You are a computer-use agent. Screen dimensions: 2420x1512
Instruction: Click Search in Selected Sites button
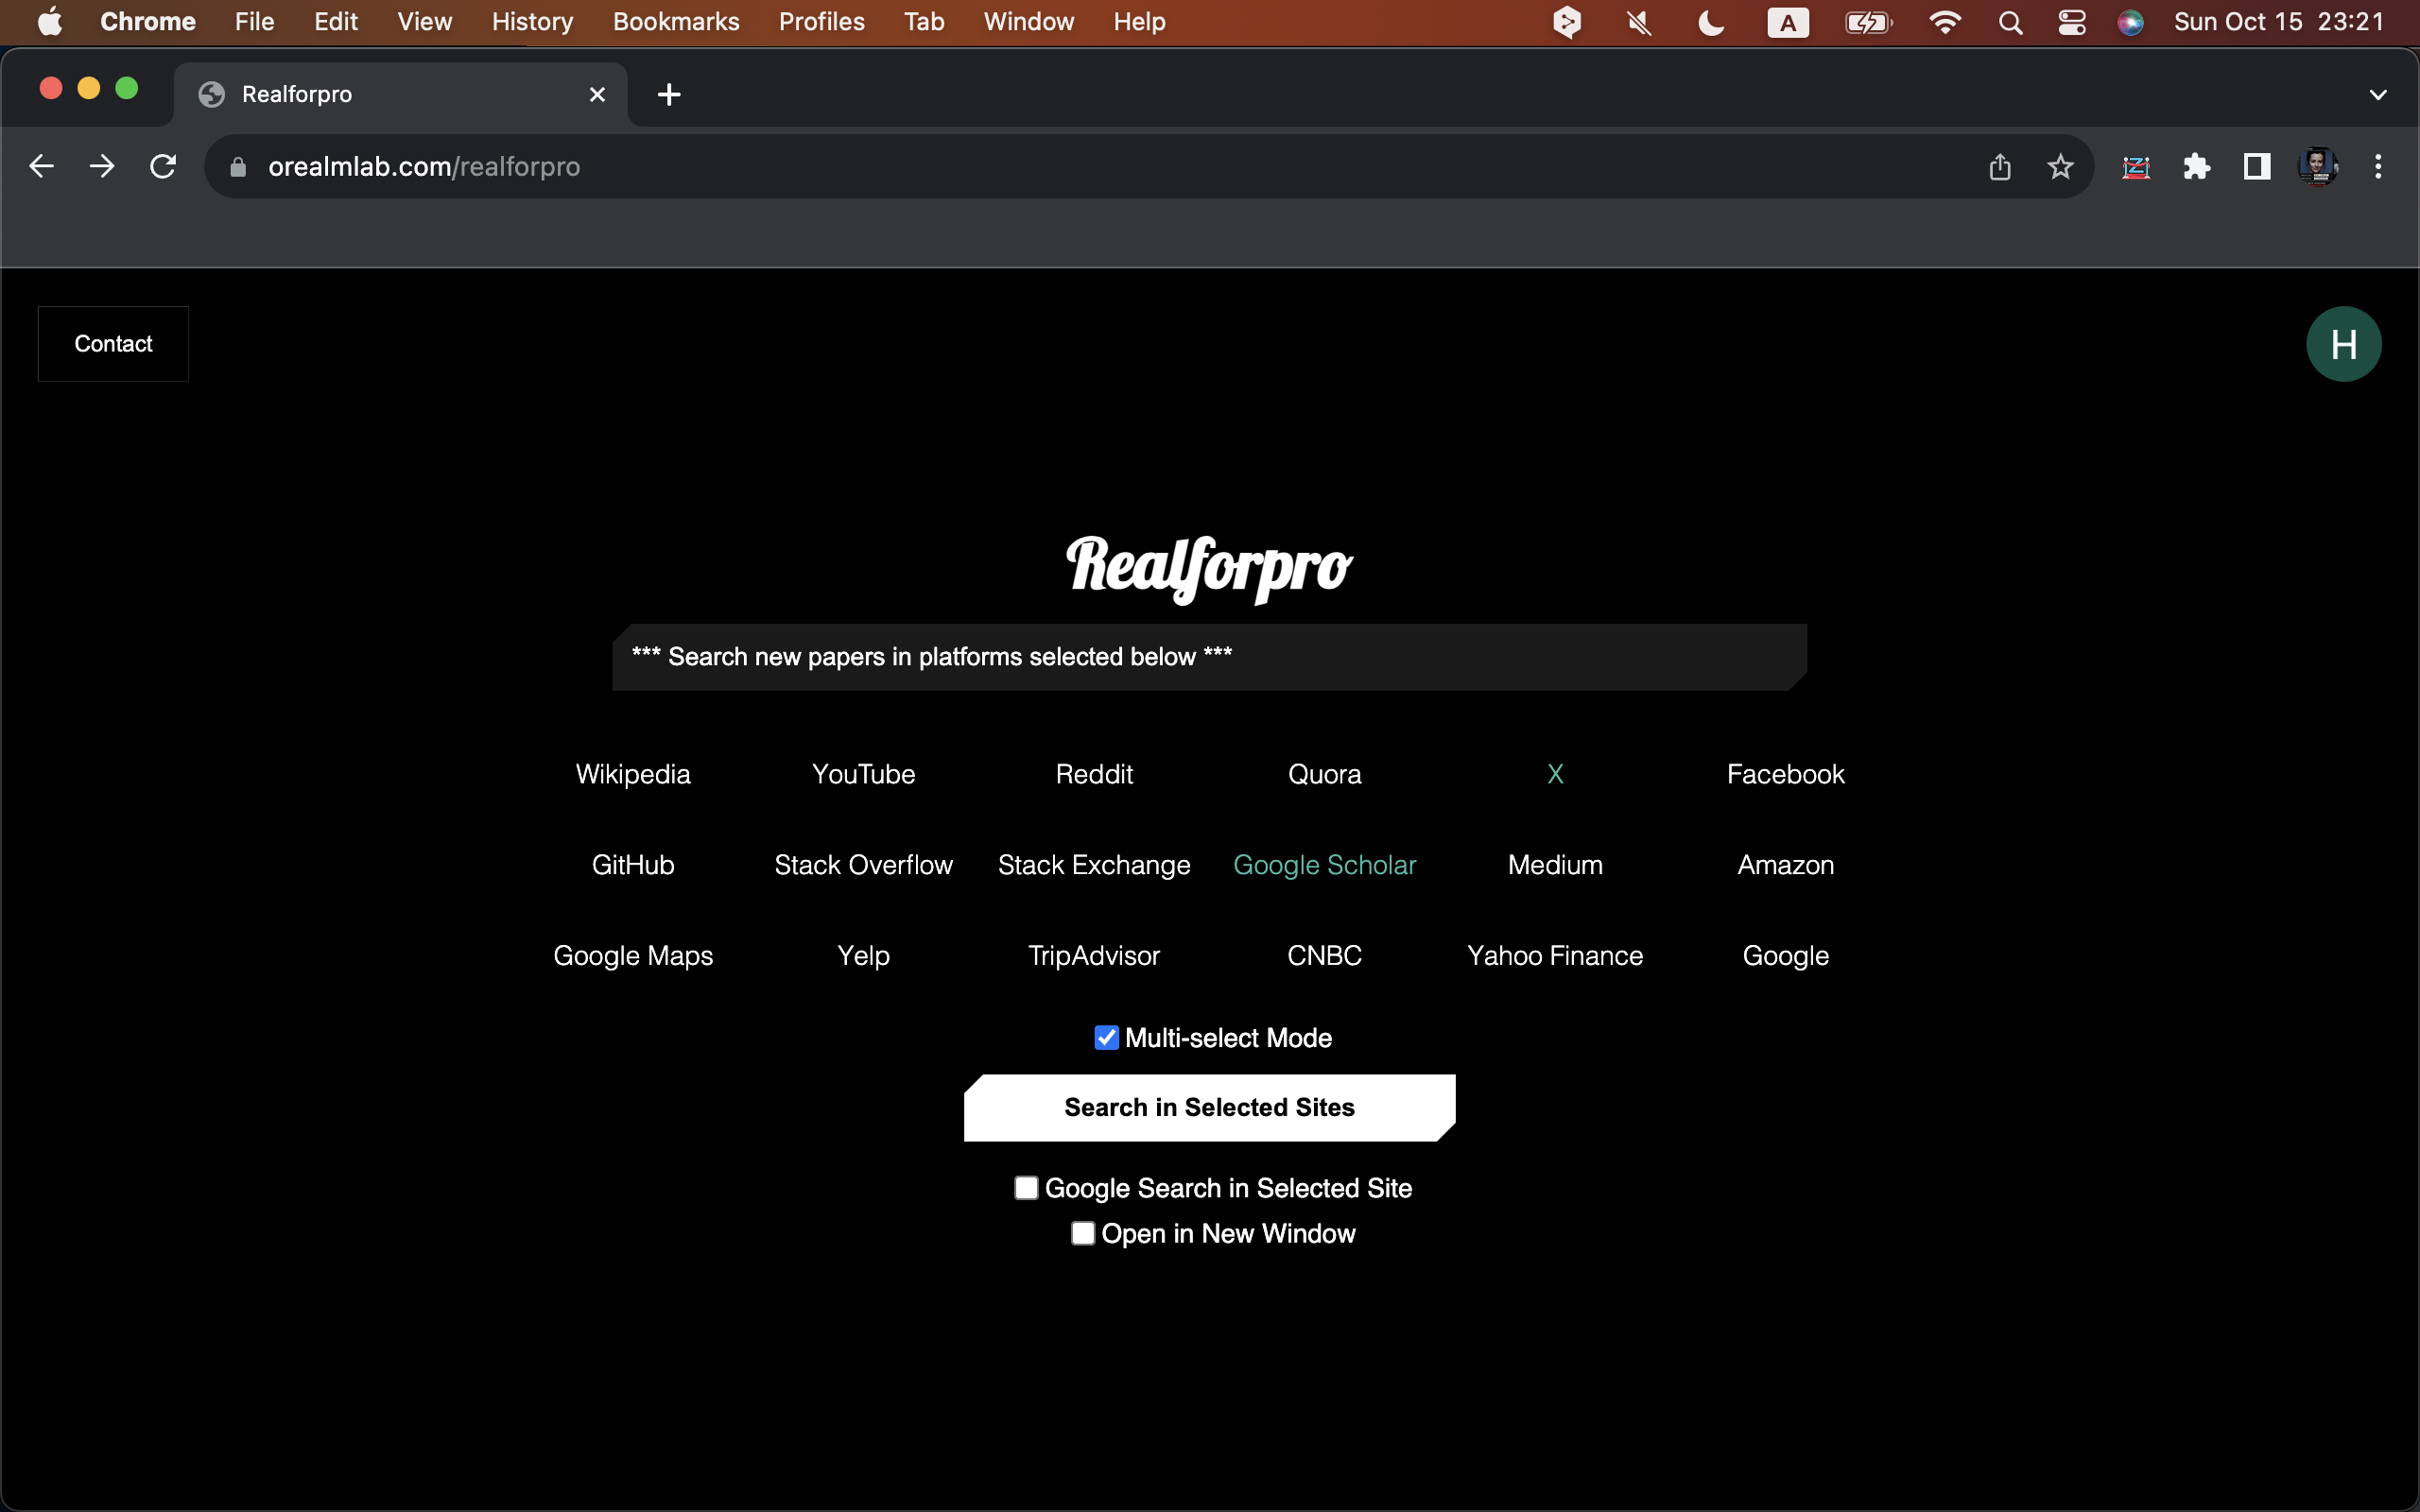tap(1209, 1107)
